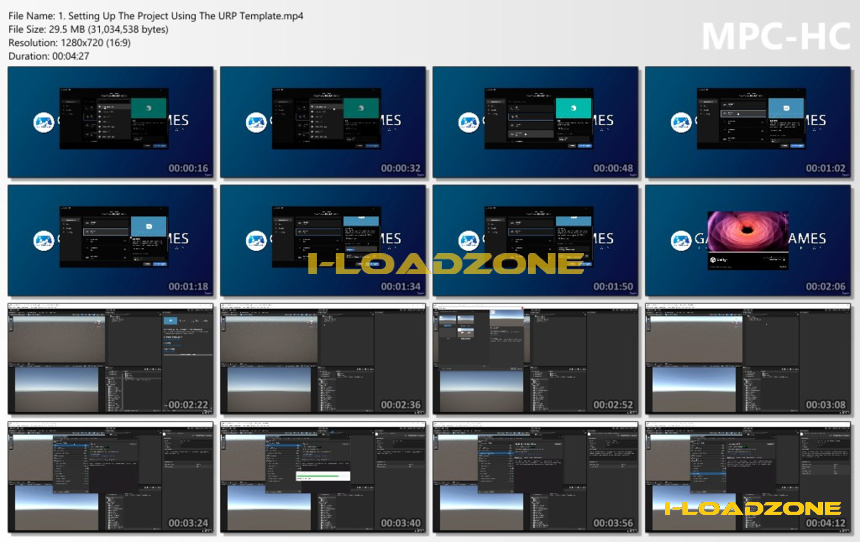Click the bottom-right I-LOADZONE watermark at 00:04:12

point(752,509)
